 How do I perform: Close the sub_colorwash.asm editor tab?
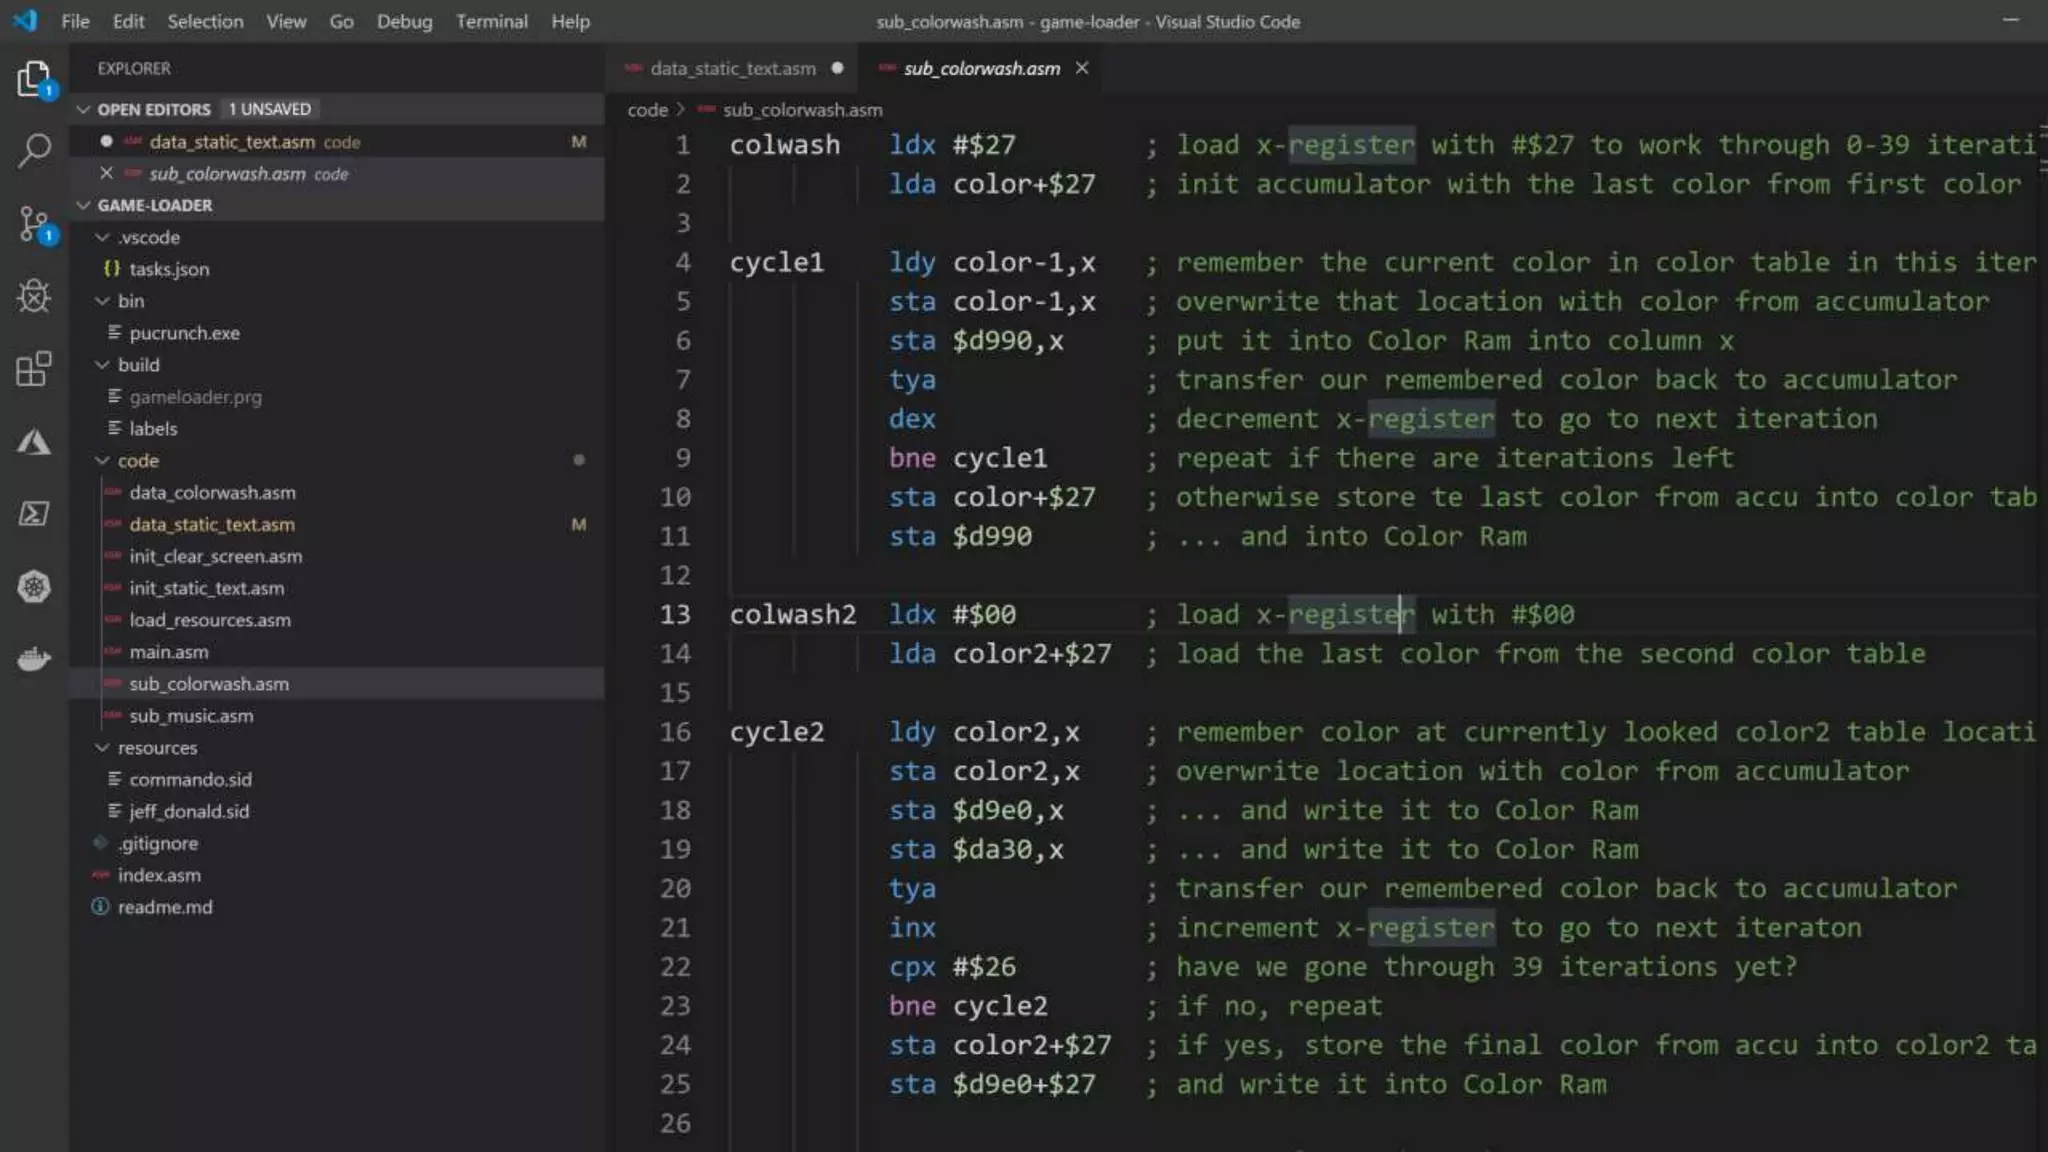pos(1081,68)
